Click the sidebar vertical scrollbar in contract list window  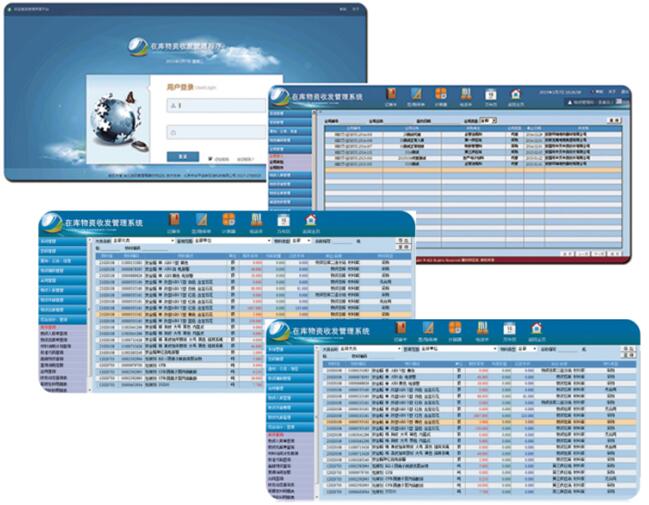click(315, 159)
